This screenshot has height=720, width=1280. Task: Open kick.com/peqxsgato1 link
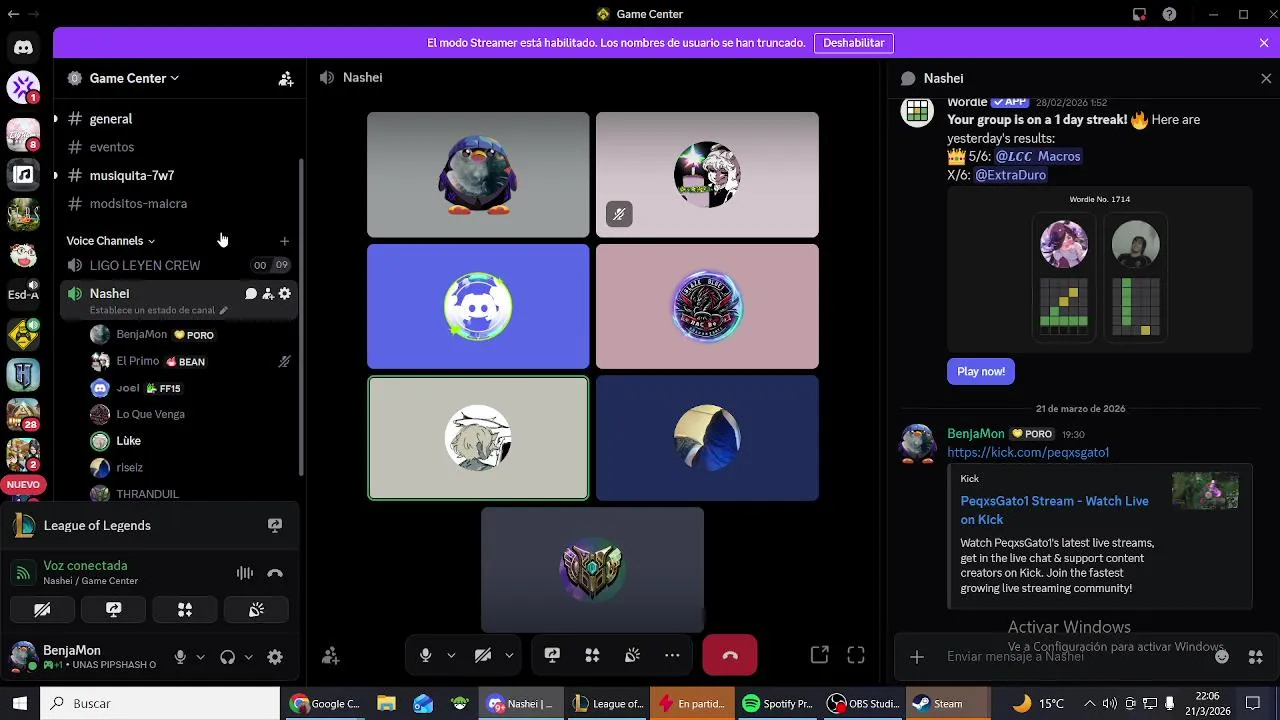coord(1028,453)
